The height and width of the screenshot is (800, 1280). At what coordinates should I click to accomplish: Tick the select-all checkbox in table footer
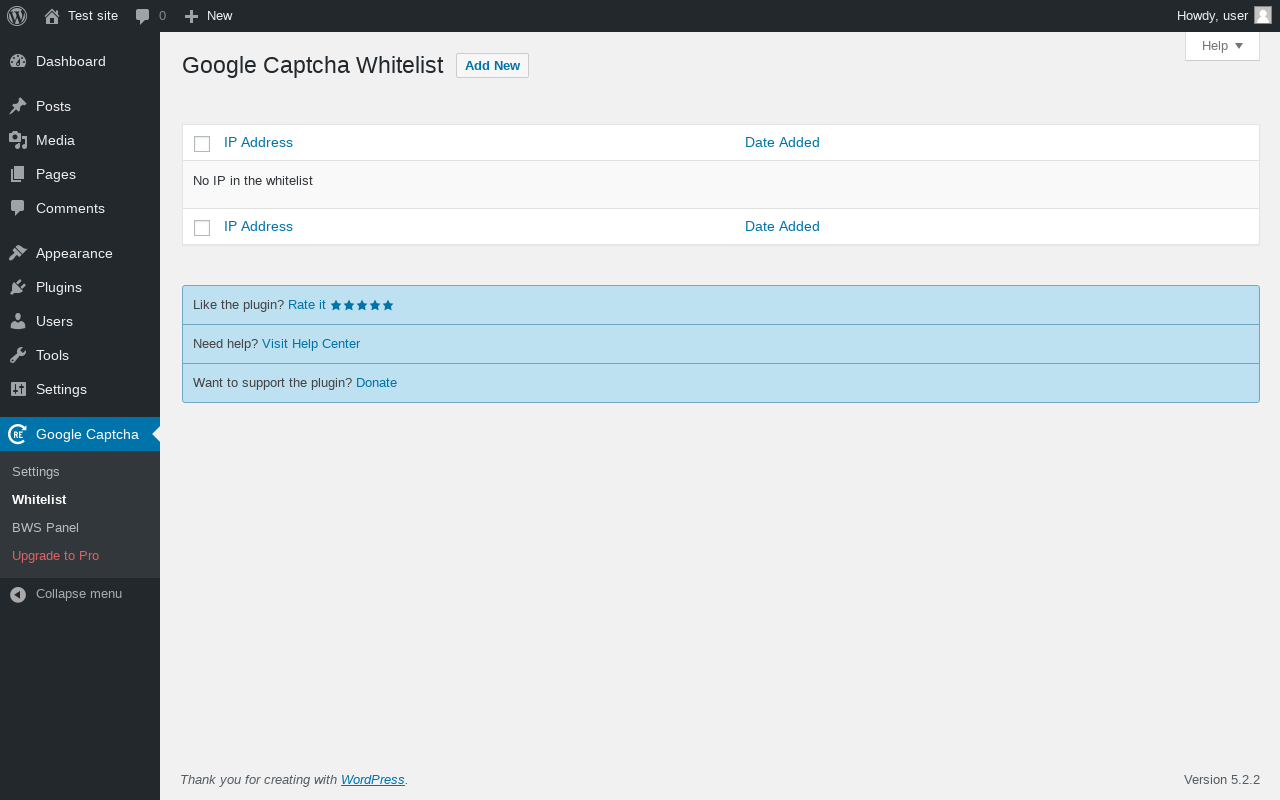point(202,228)
